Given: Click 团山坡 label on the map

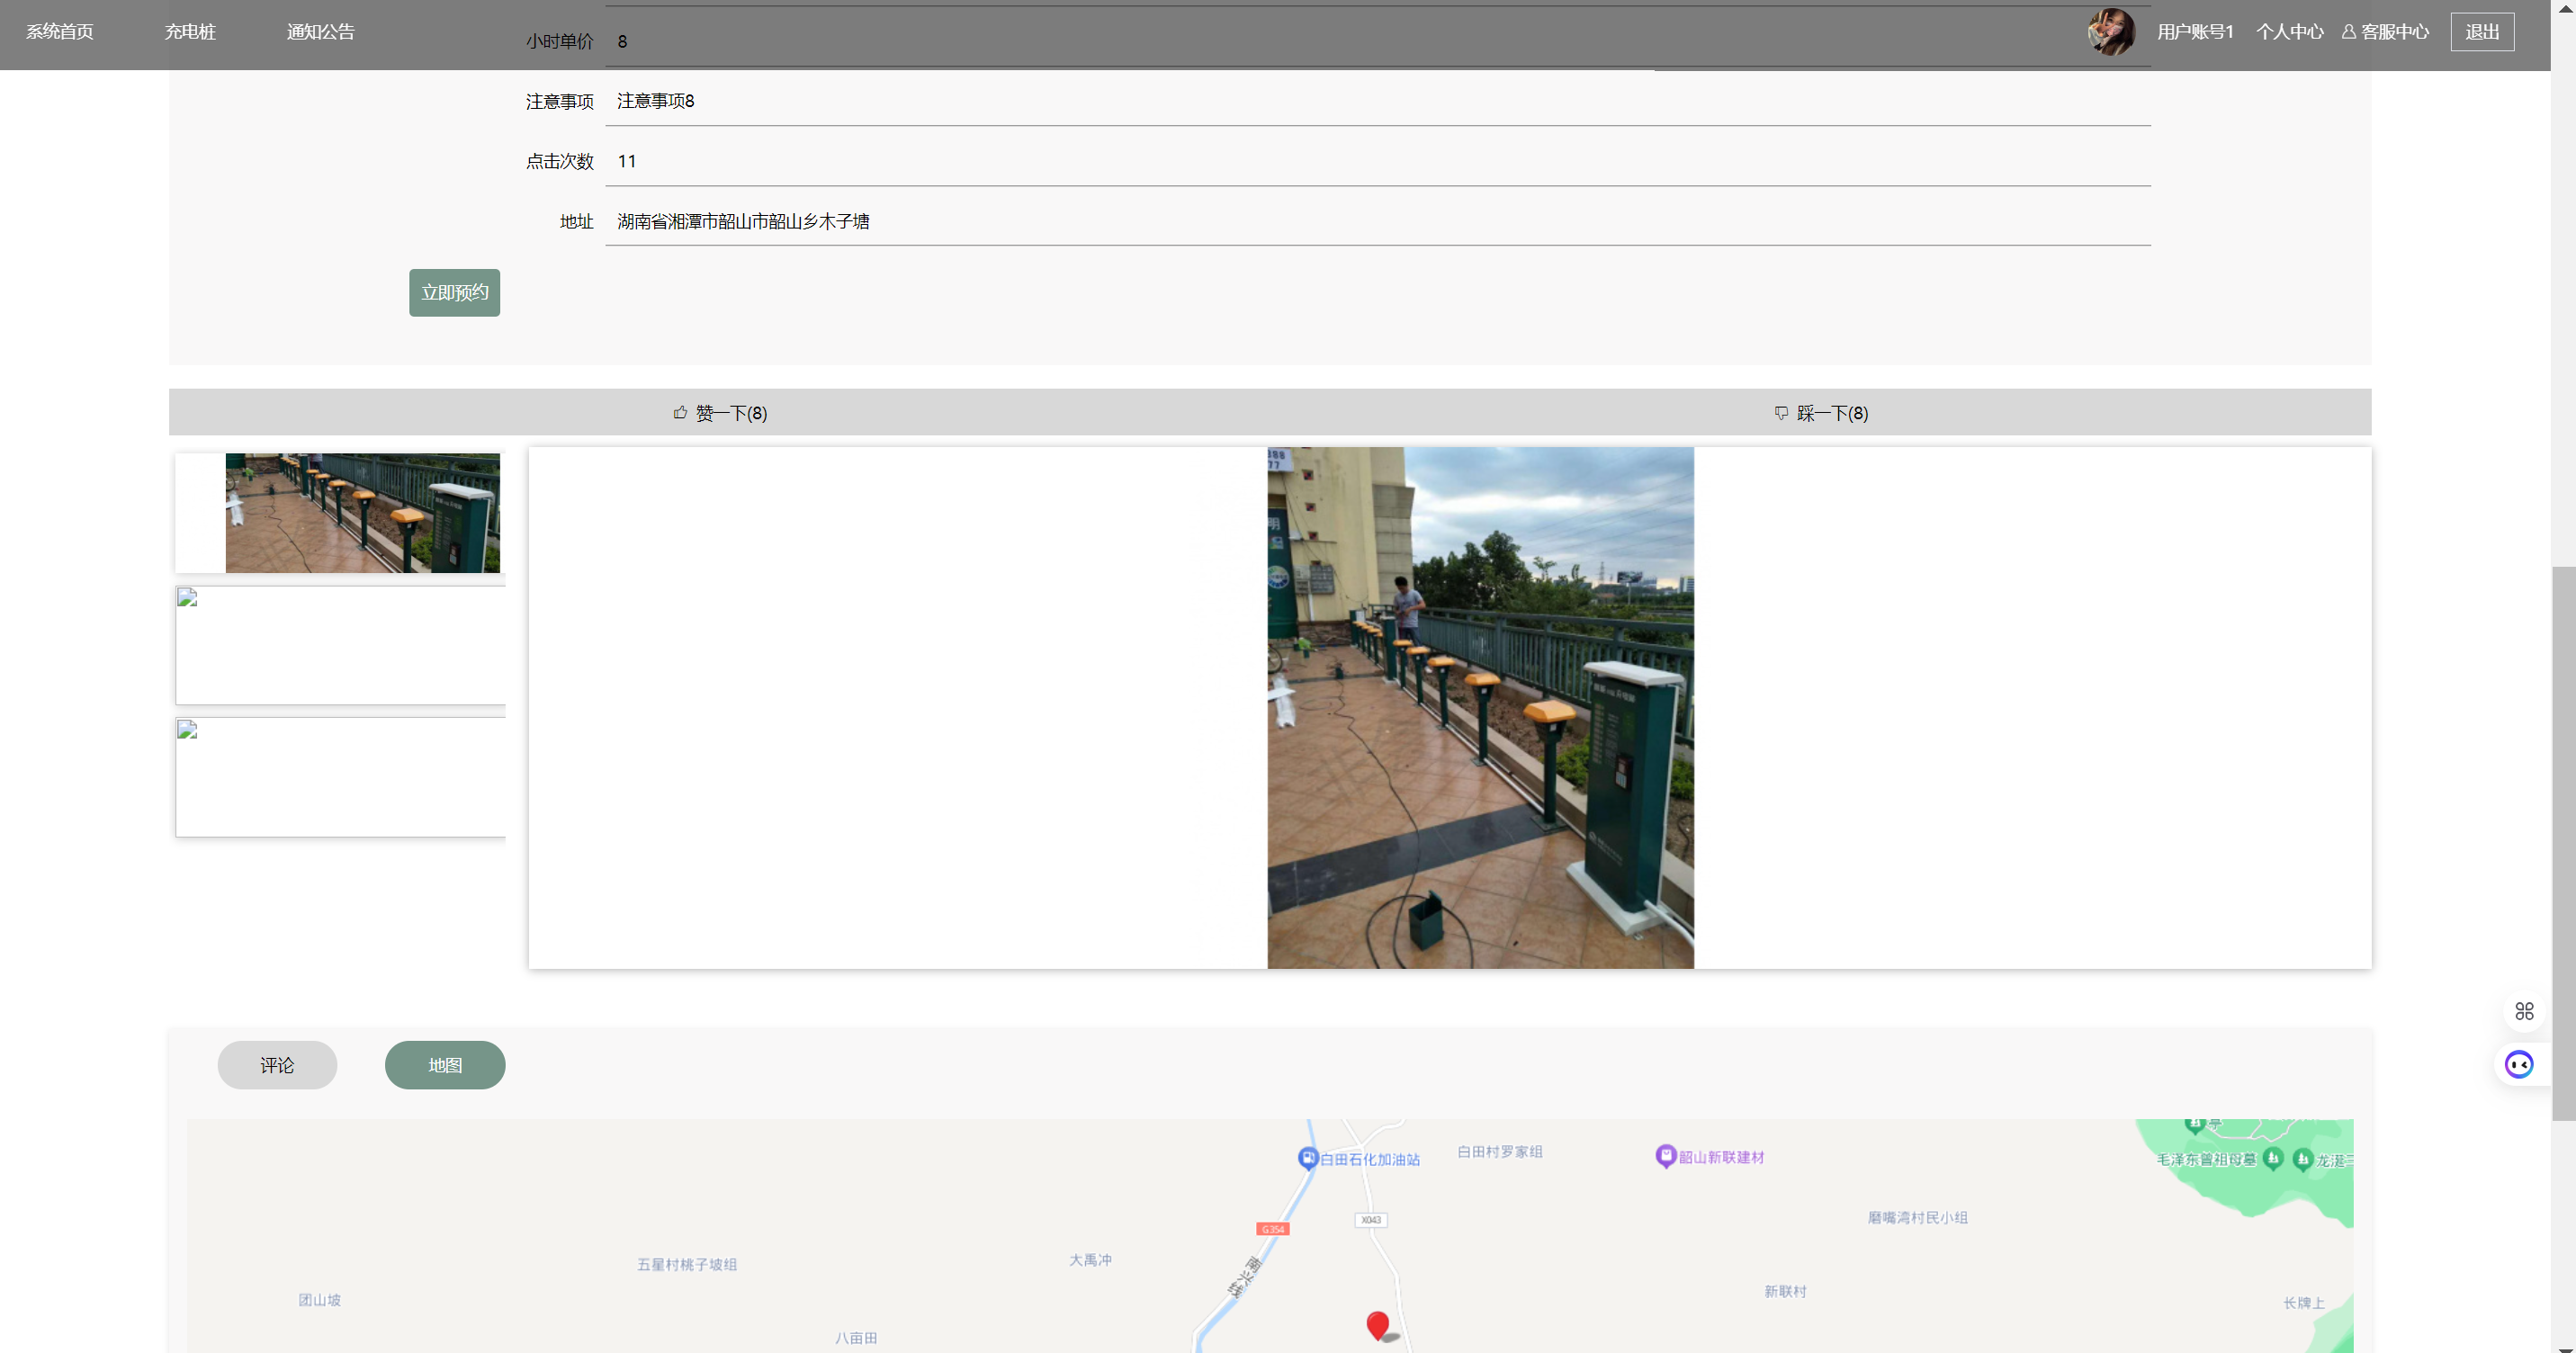Looking at the screenshot, I should pos(319,1300).
